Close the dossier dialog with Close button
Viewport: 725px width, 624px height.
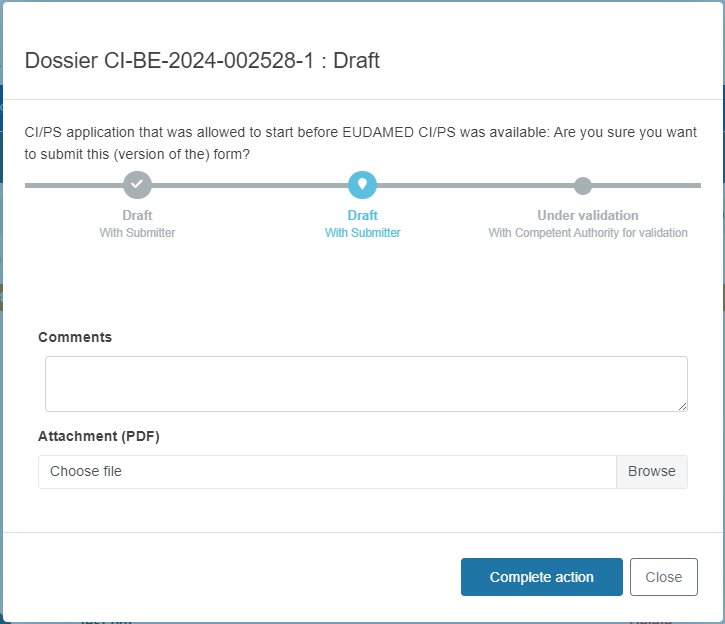point(664,577)
